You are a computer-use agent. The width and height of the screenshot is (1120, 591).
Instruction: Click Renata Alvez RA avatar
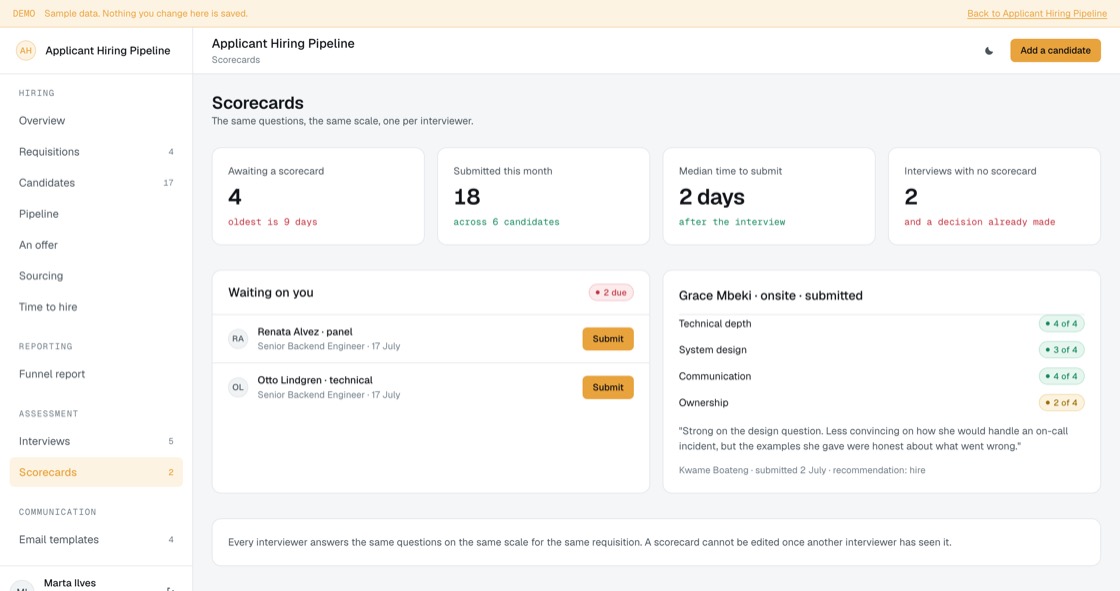coord(238,339)
